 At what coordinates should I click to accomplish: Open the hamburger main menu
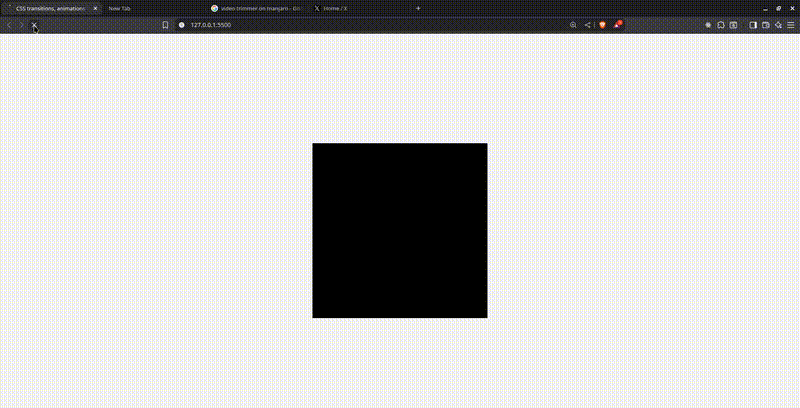pyautogui.click(x=791, y=24)
